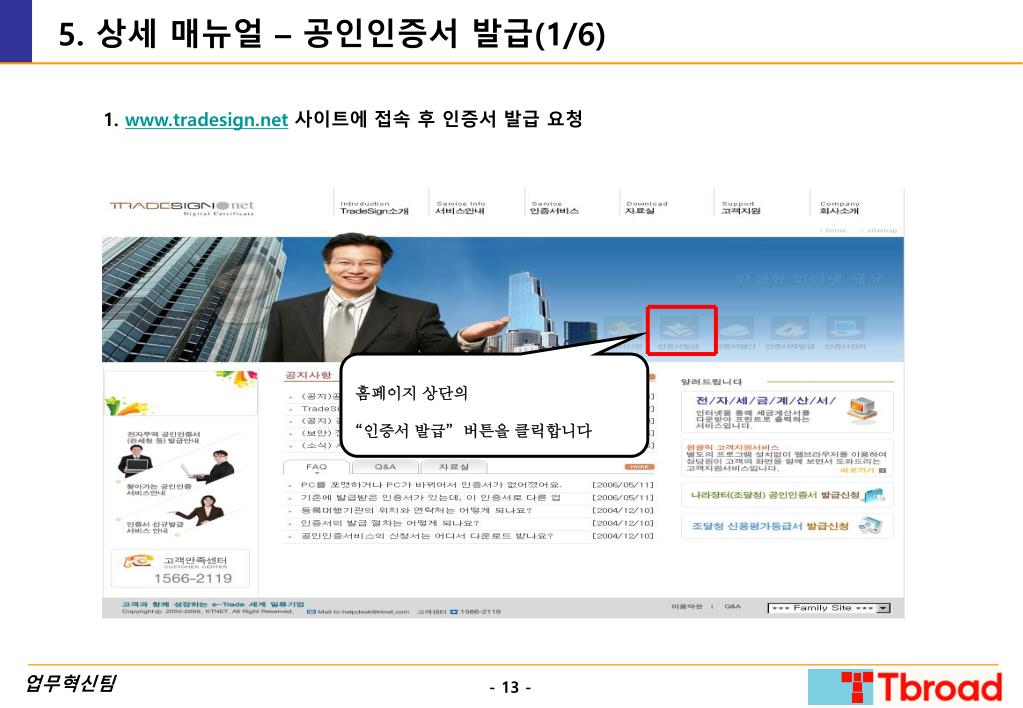Click date [2006/05/11] on first FAQ row
The image size is (1023, 708).
[x=623, y=485]
